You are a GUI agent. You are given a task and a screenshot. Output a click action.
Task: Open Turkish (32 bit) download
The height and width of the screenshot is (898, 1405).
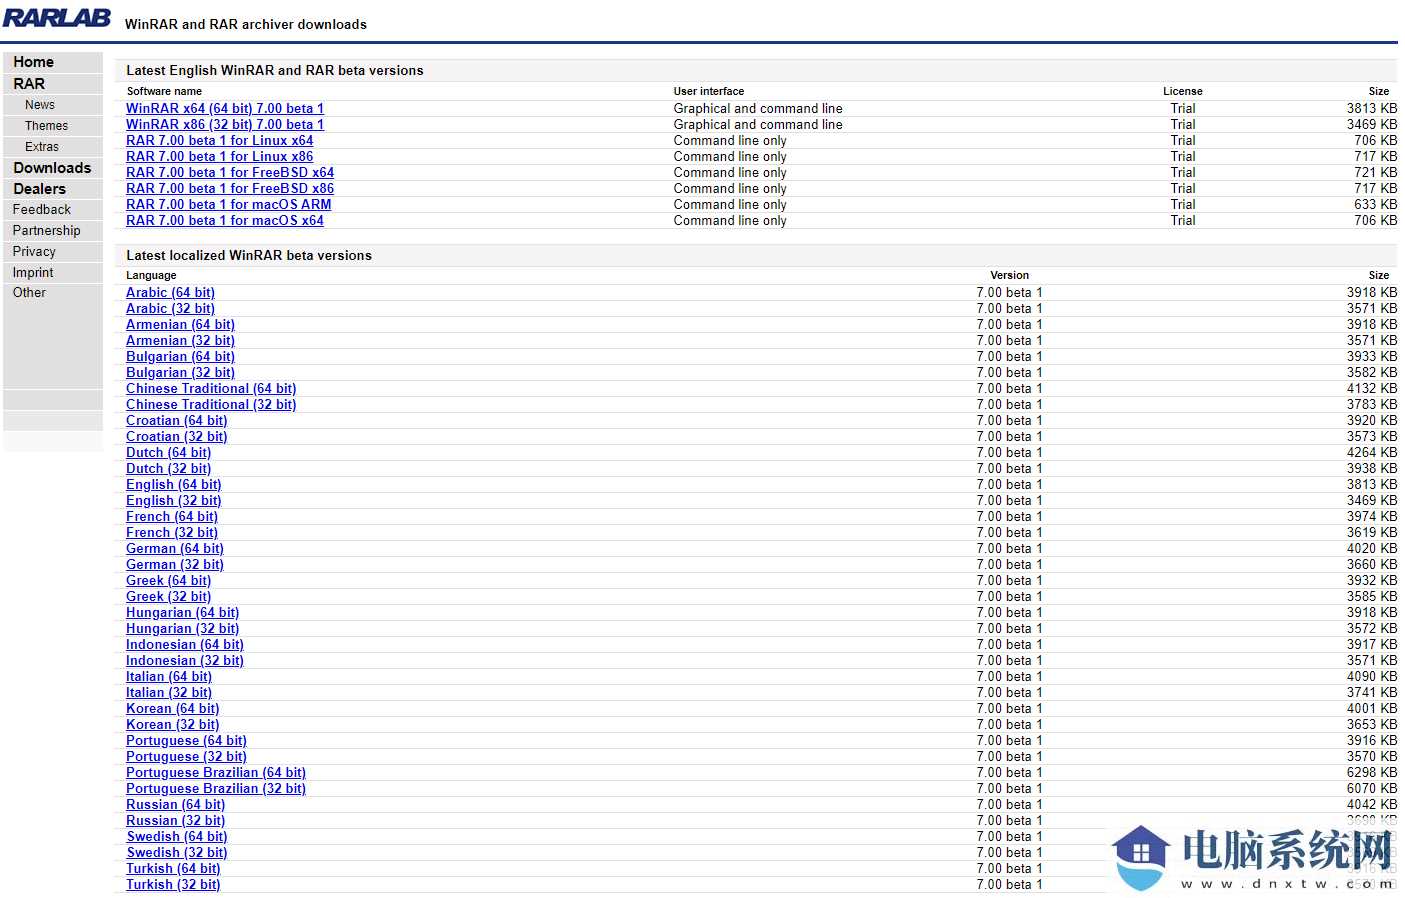click(x=173, y=885)
